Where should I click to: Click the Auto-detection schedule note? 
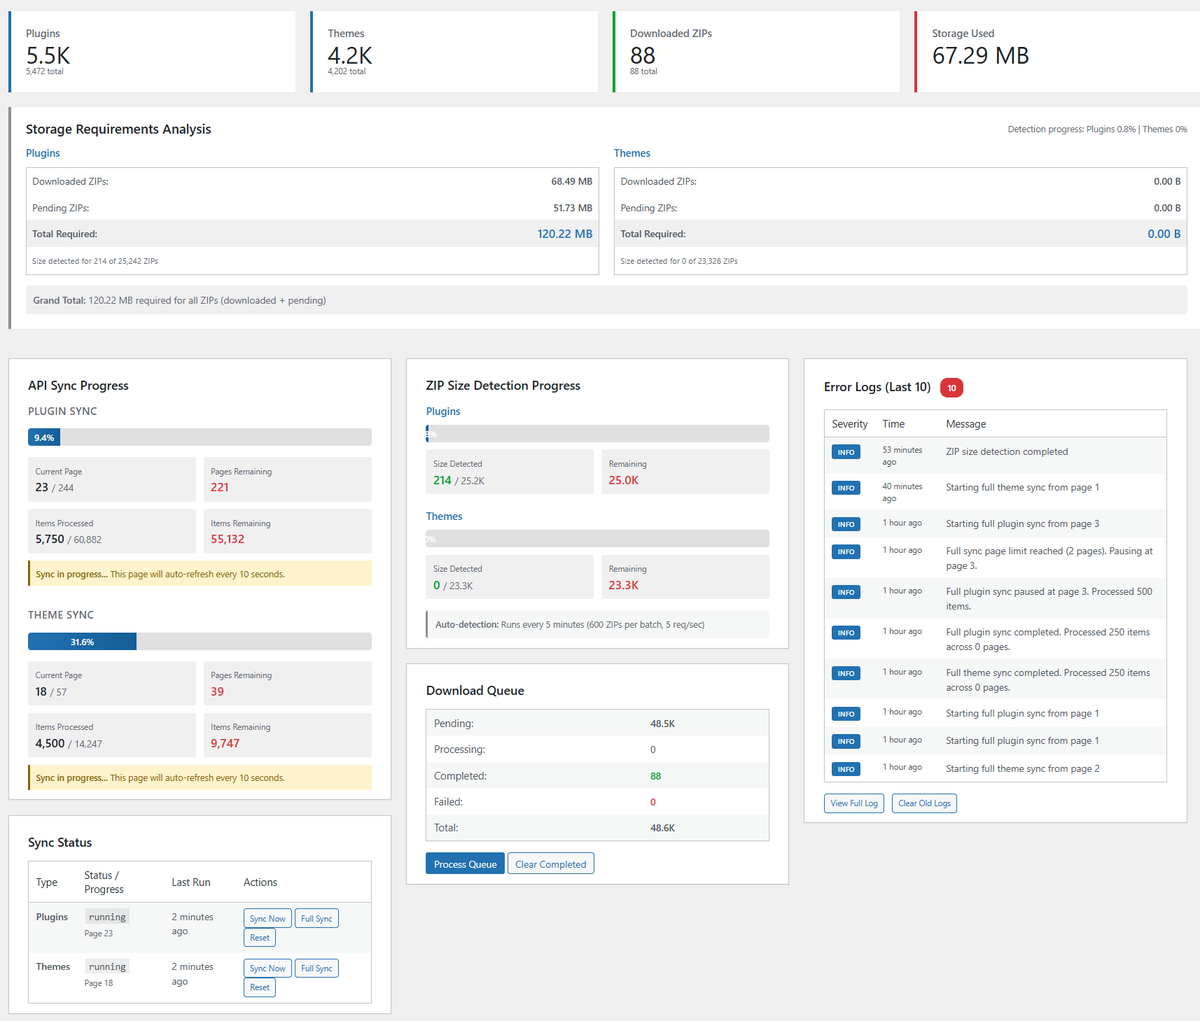(x=598, y=624)
